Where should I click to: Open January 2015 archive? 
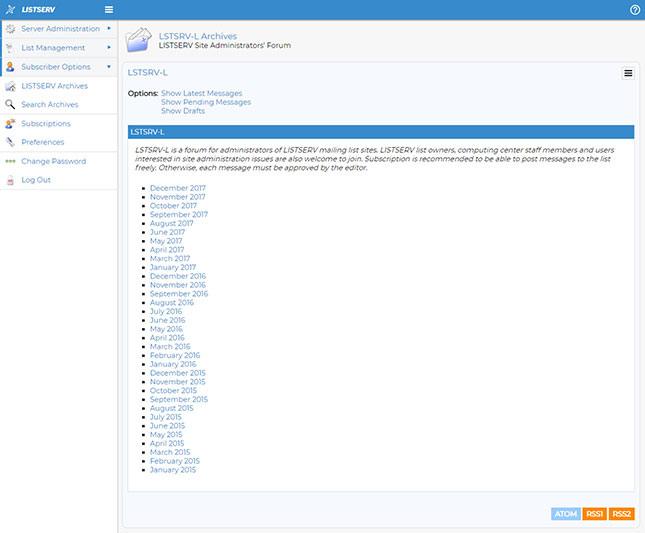pyautogui.click(x=173, y=470)
